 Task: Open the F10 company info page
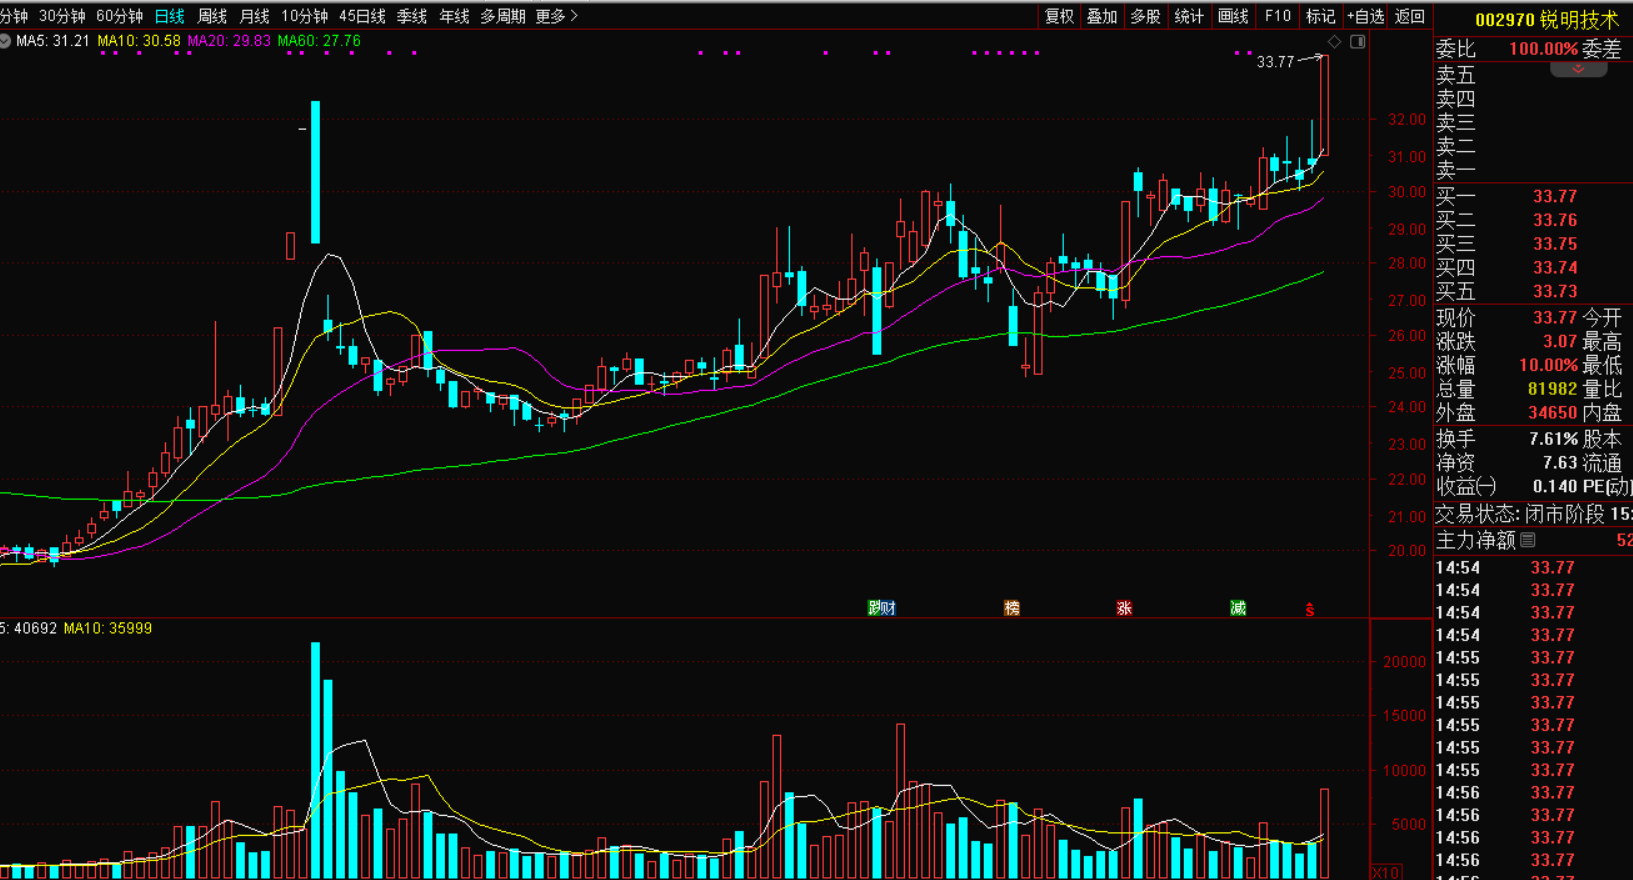[1277, 16]
